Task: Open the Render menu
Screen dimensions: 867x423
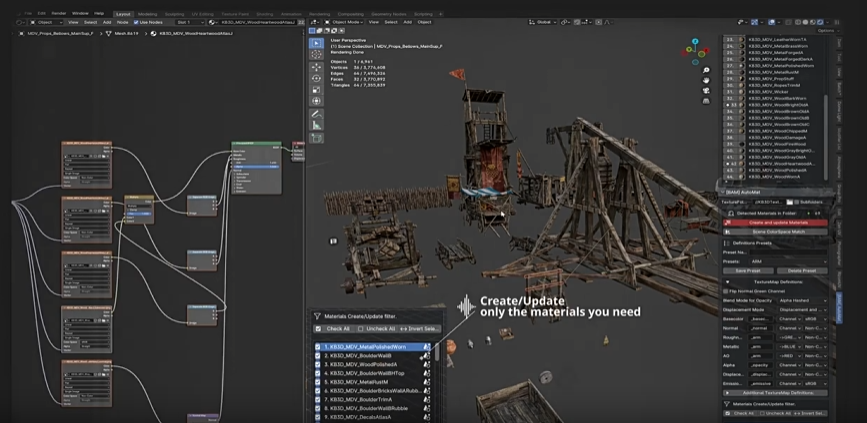Action: click(x=59, y=13)
